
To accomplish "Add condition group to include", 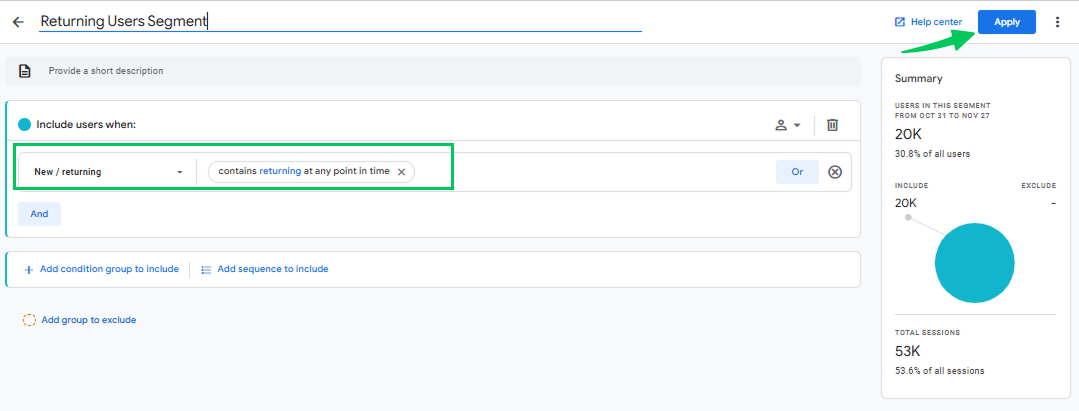I will coord(109,269).
